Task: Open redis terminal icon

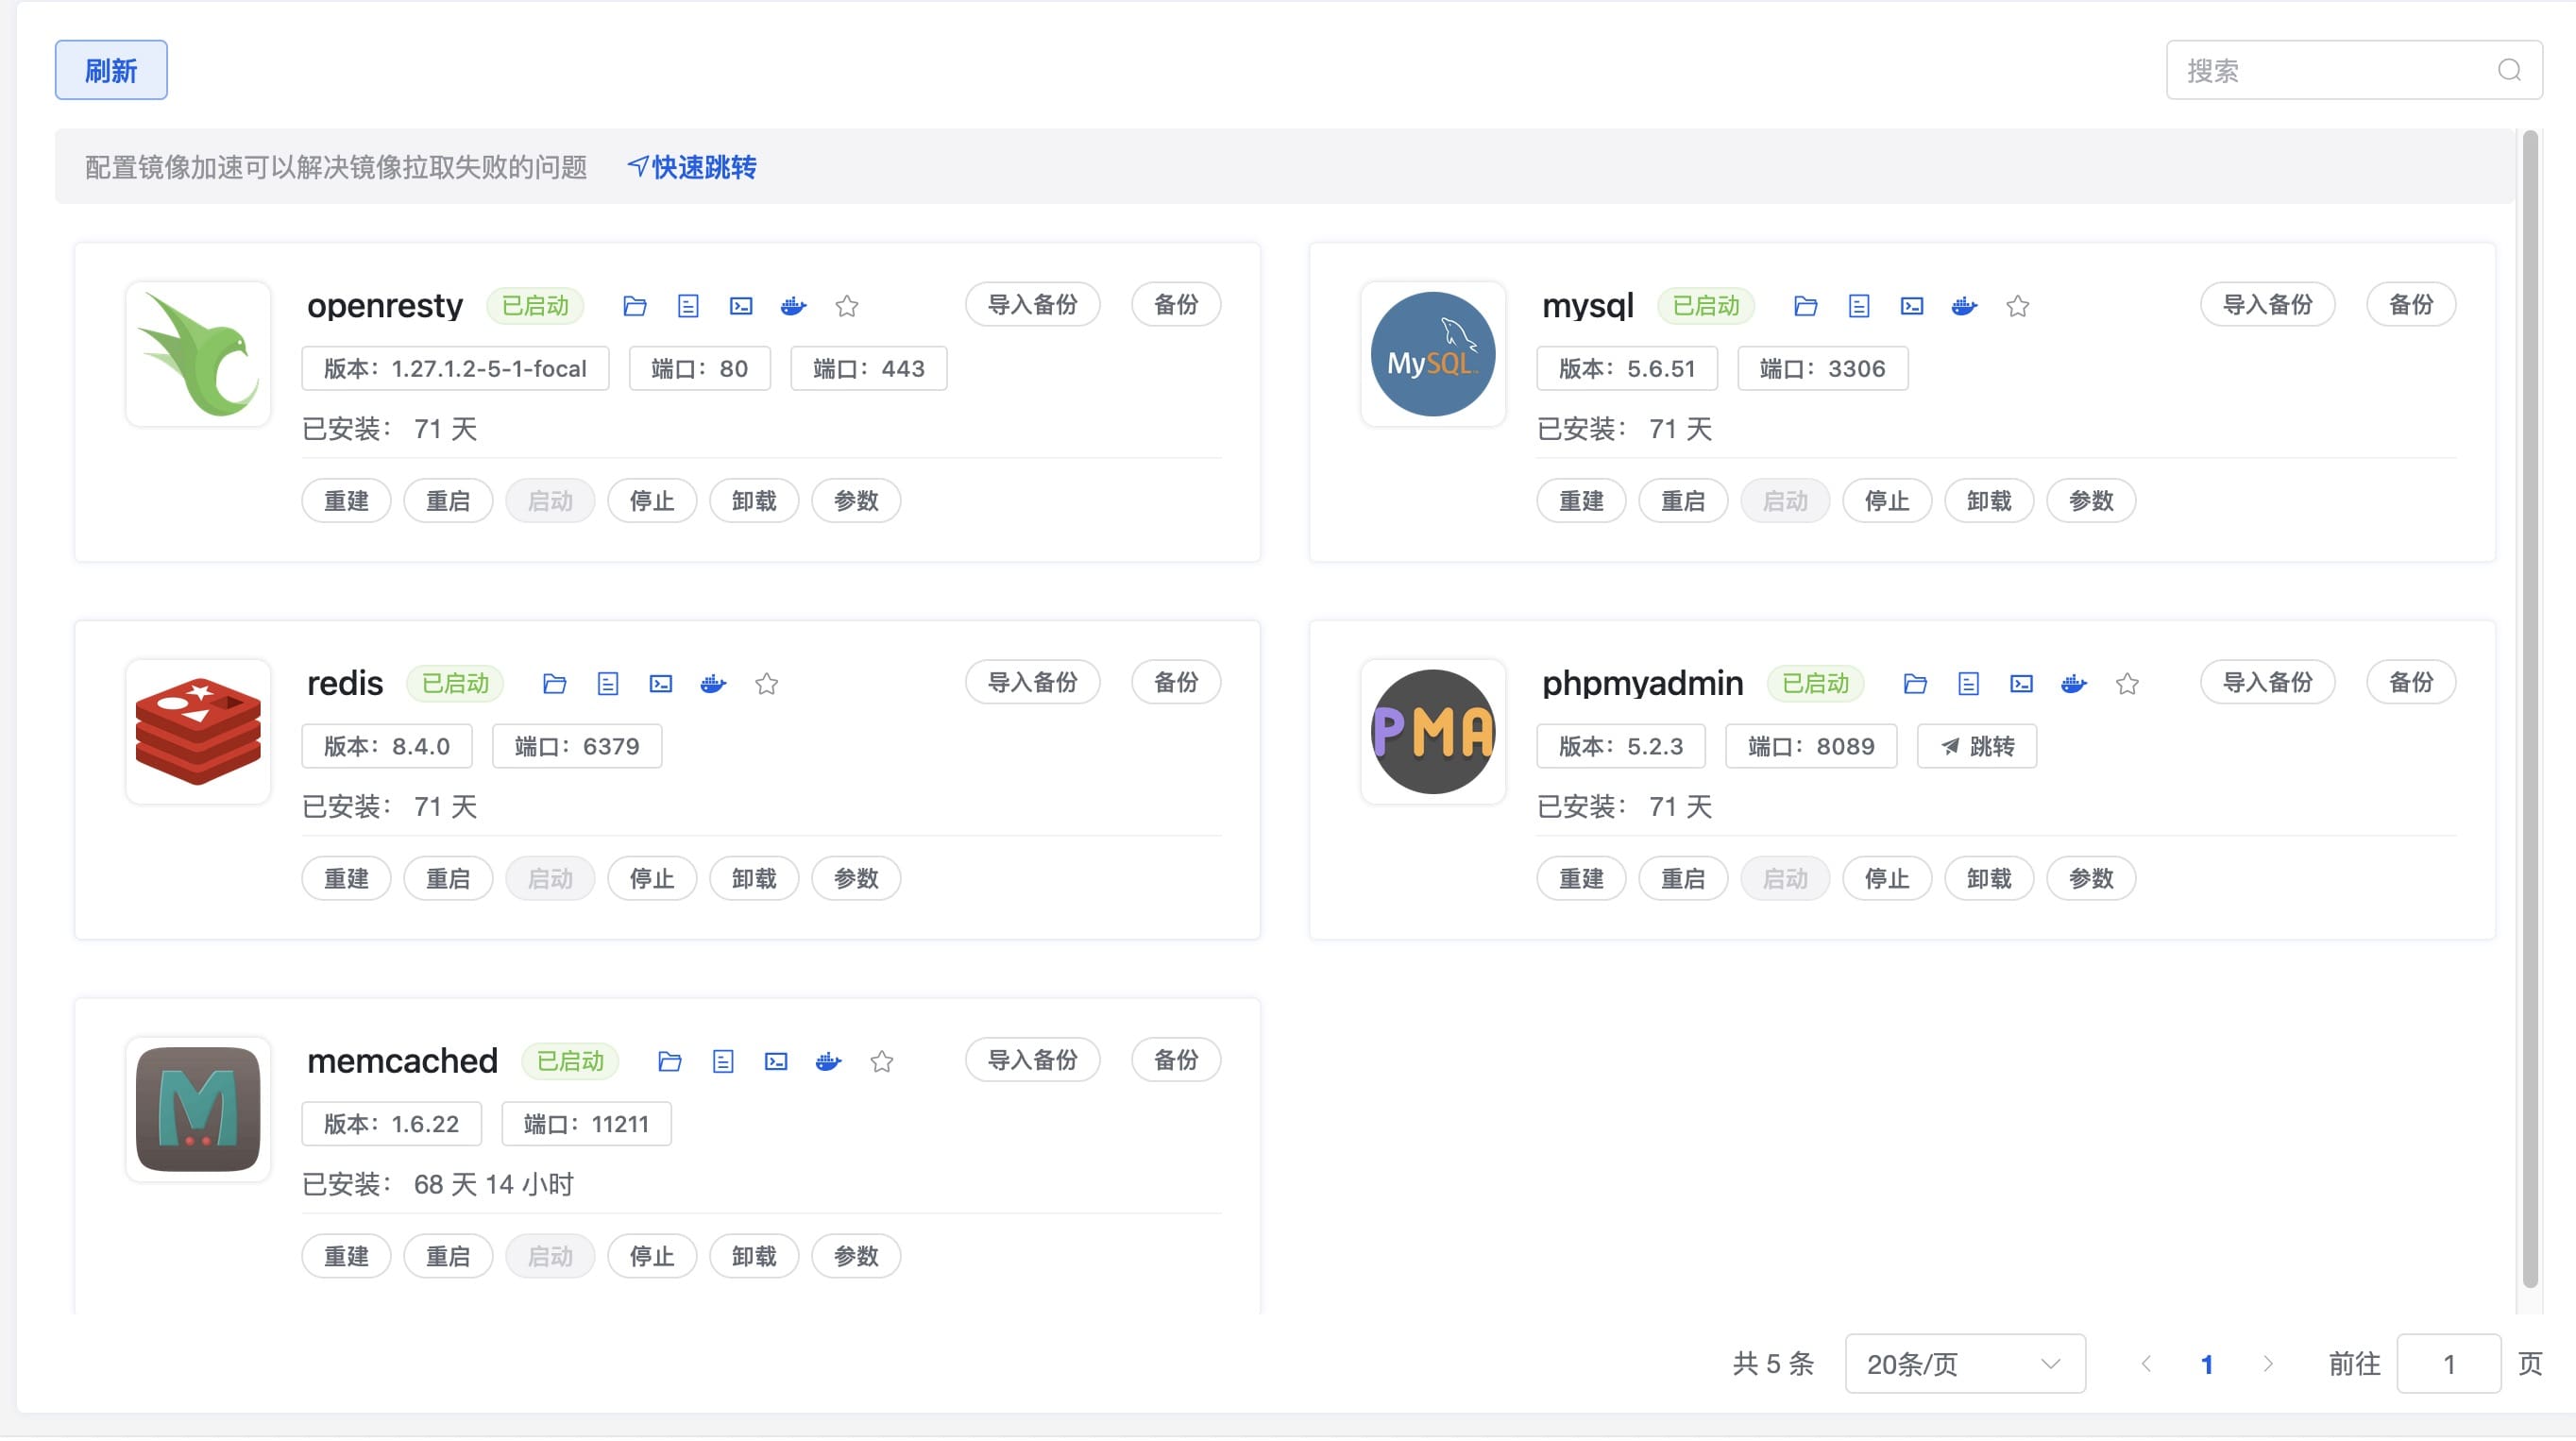Action: (660, 684)
